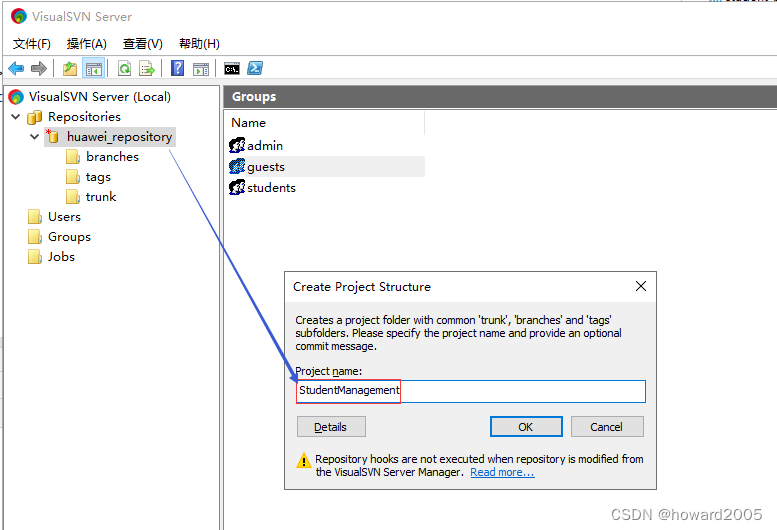The image size is (777, 530).
Task: Toggle the Show/Hide Console Tree icon
Action: point(94,68)
